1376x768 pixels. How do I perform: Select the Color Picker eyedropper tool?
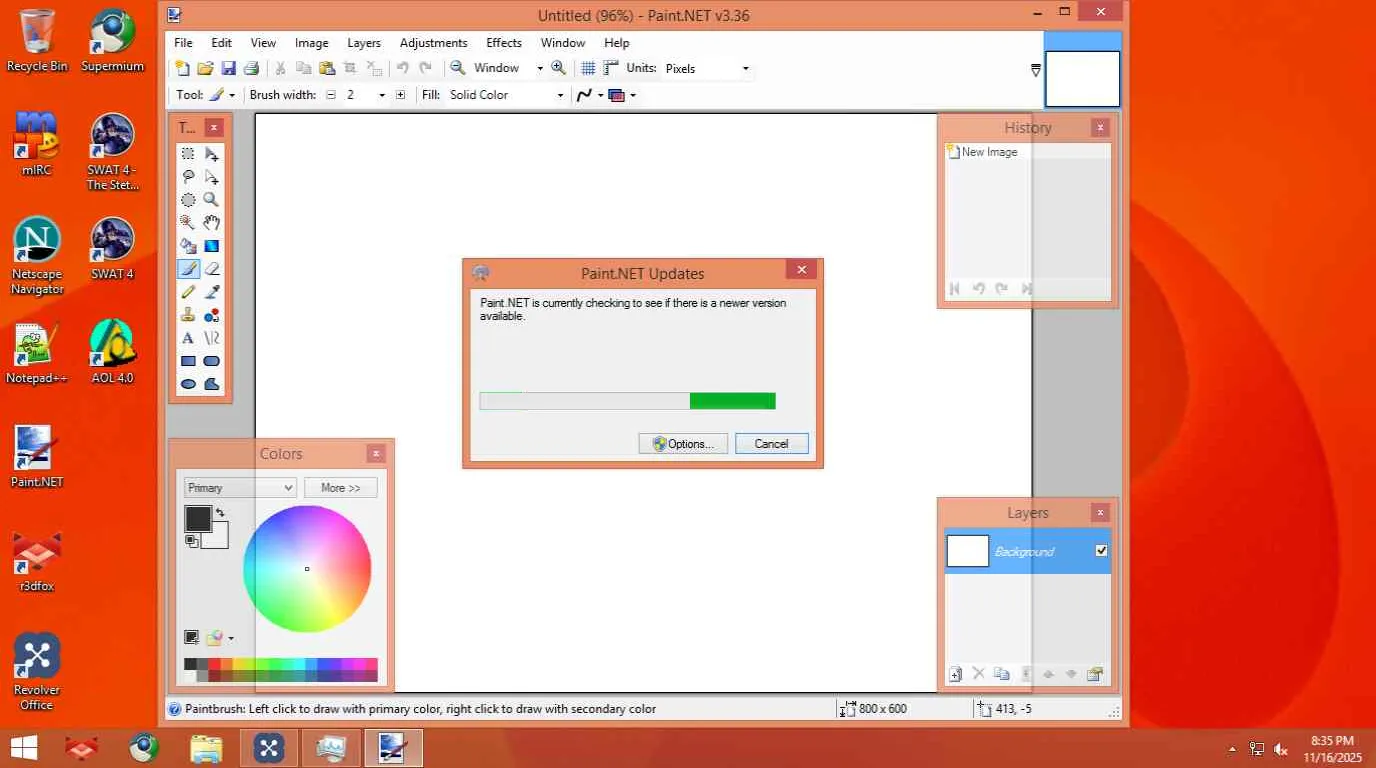pyautogui.click(x=212, y=292)
